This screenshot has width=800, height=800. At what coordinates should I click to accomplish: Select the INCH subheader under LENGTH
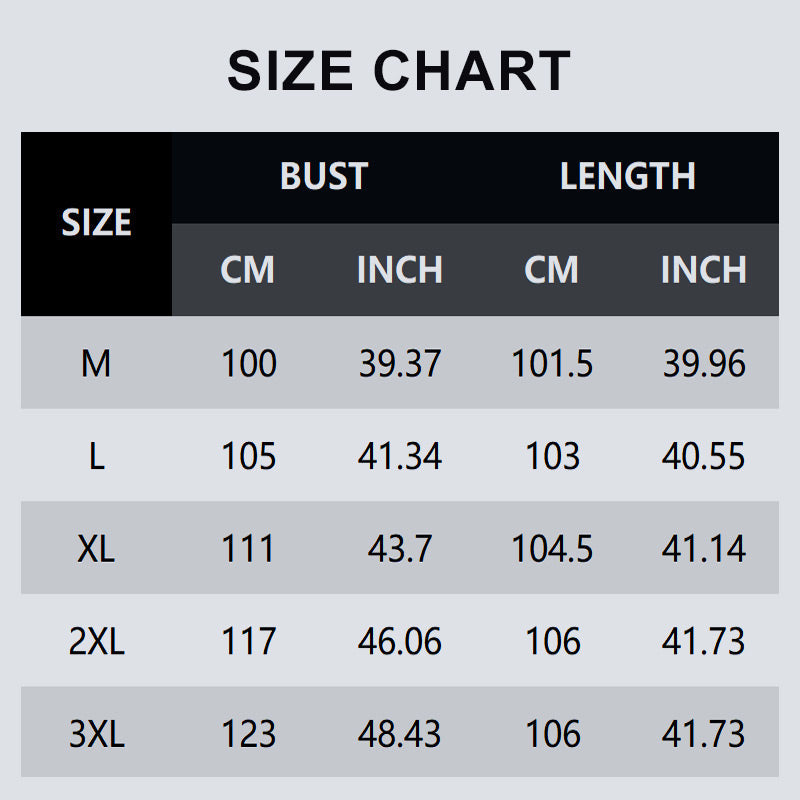[x=704, y=269]
